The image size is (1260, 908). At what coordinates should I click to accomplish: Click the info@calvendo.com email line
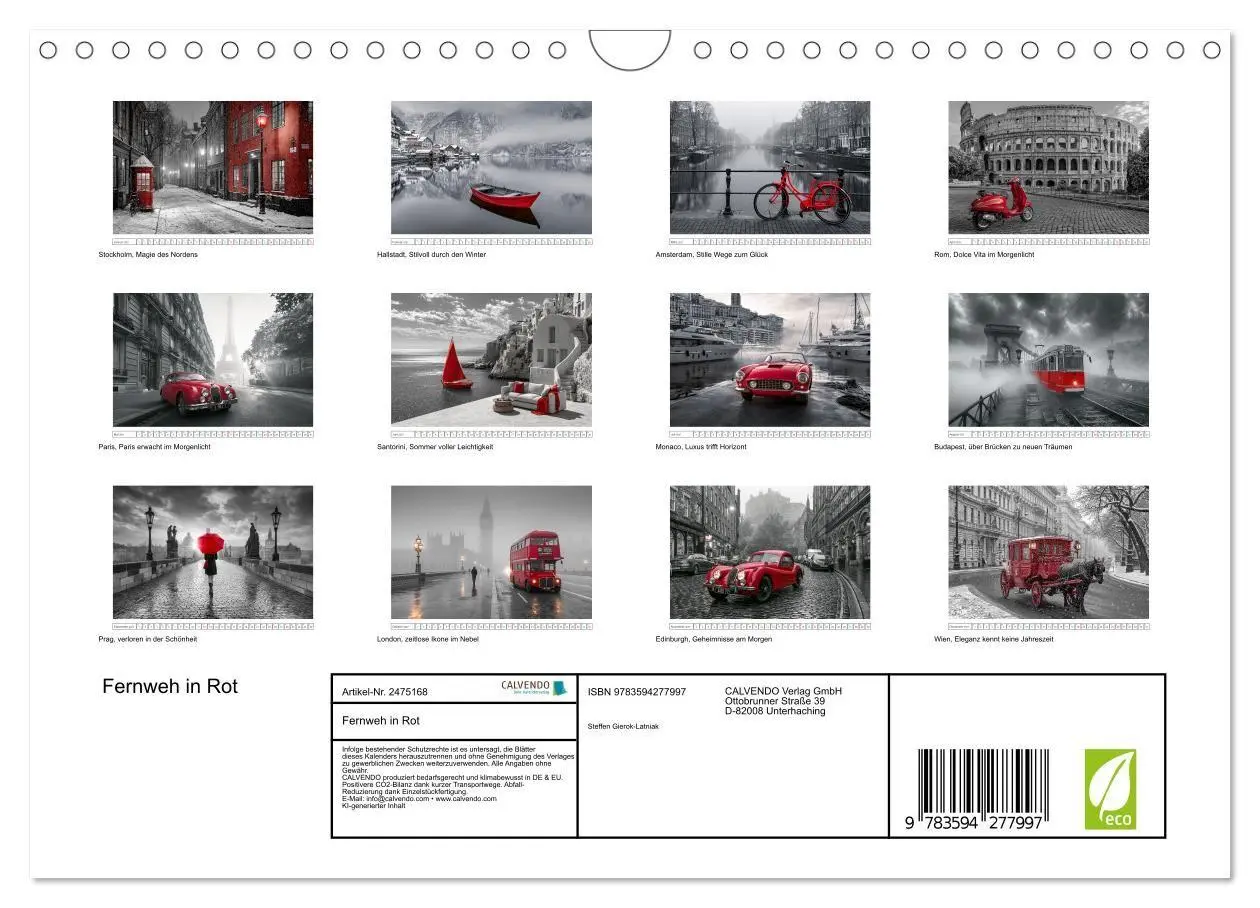point(419,799)
